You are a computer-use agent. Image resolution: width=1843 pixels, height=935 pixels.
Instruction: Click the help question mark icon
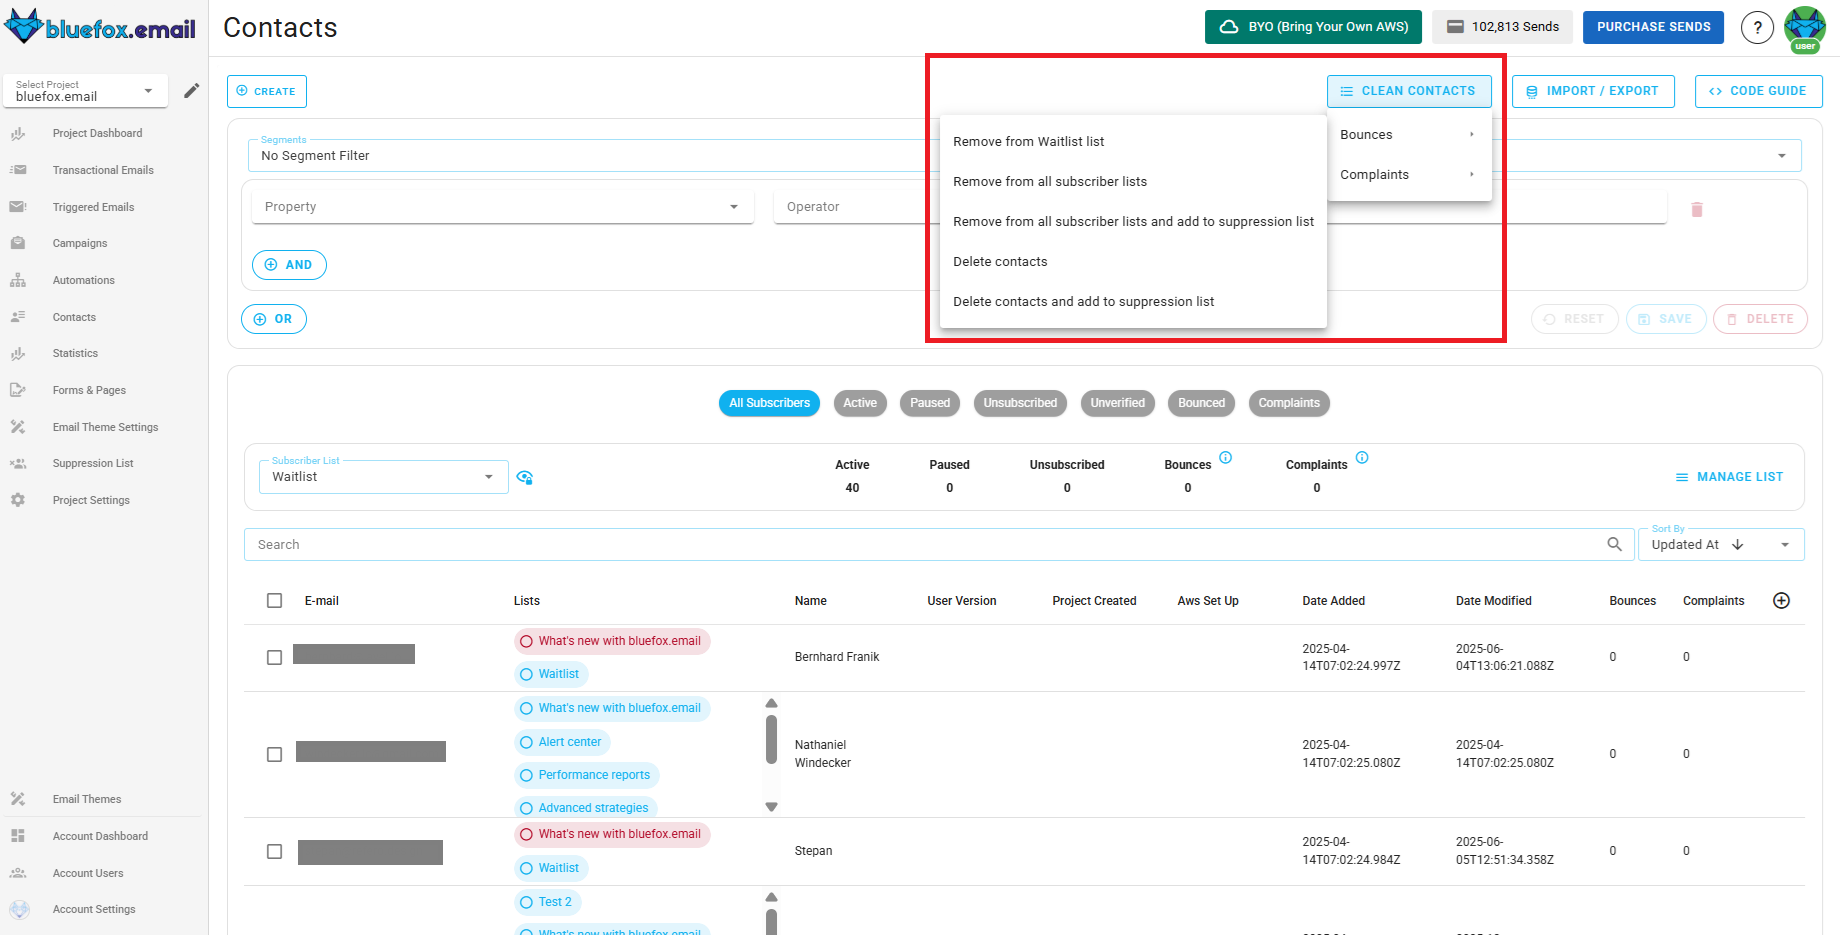click(1757, 27)
